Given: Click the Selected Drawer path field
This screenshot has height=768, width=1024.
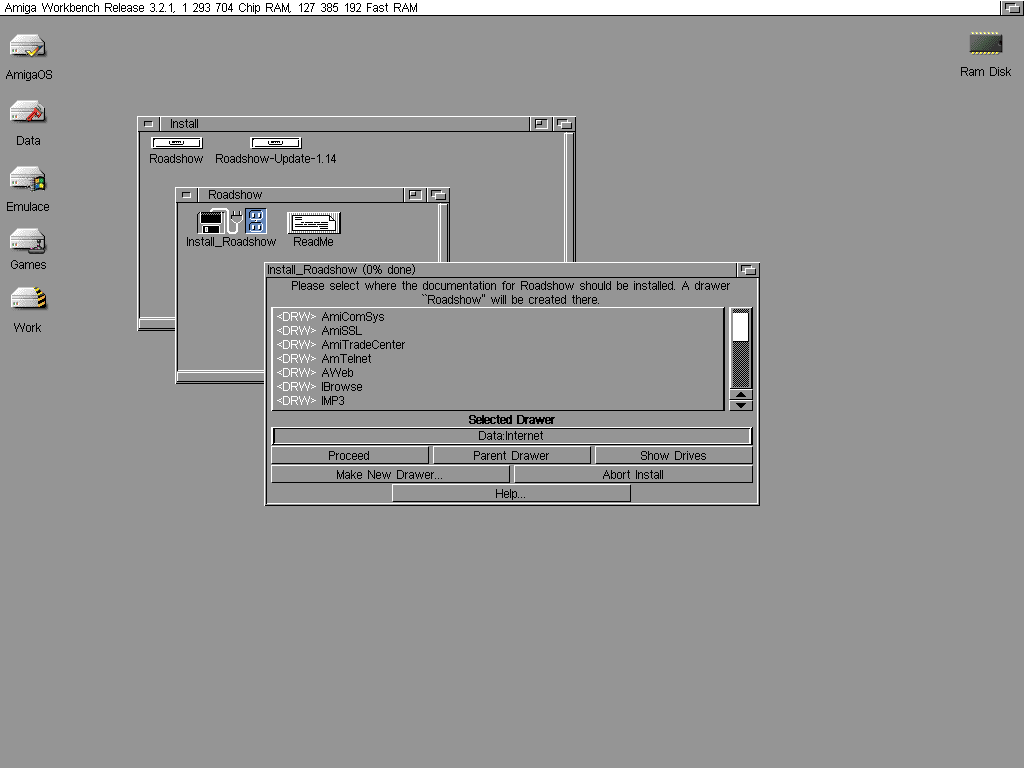Looking at the screenshot, I should [511, 436].
